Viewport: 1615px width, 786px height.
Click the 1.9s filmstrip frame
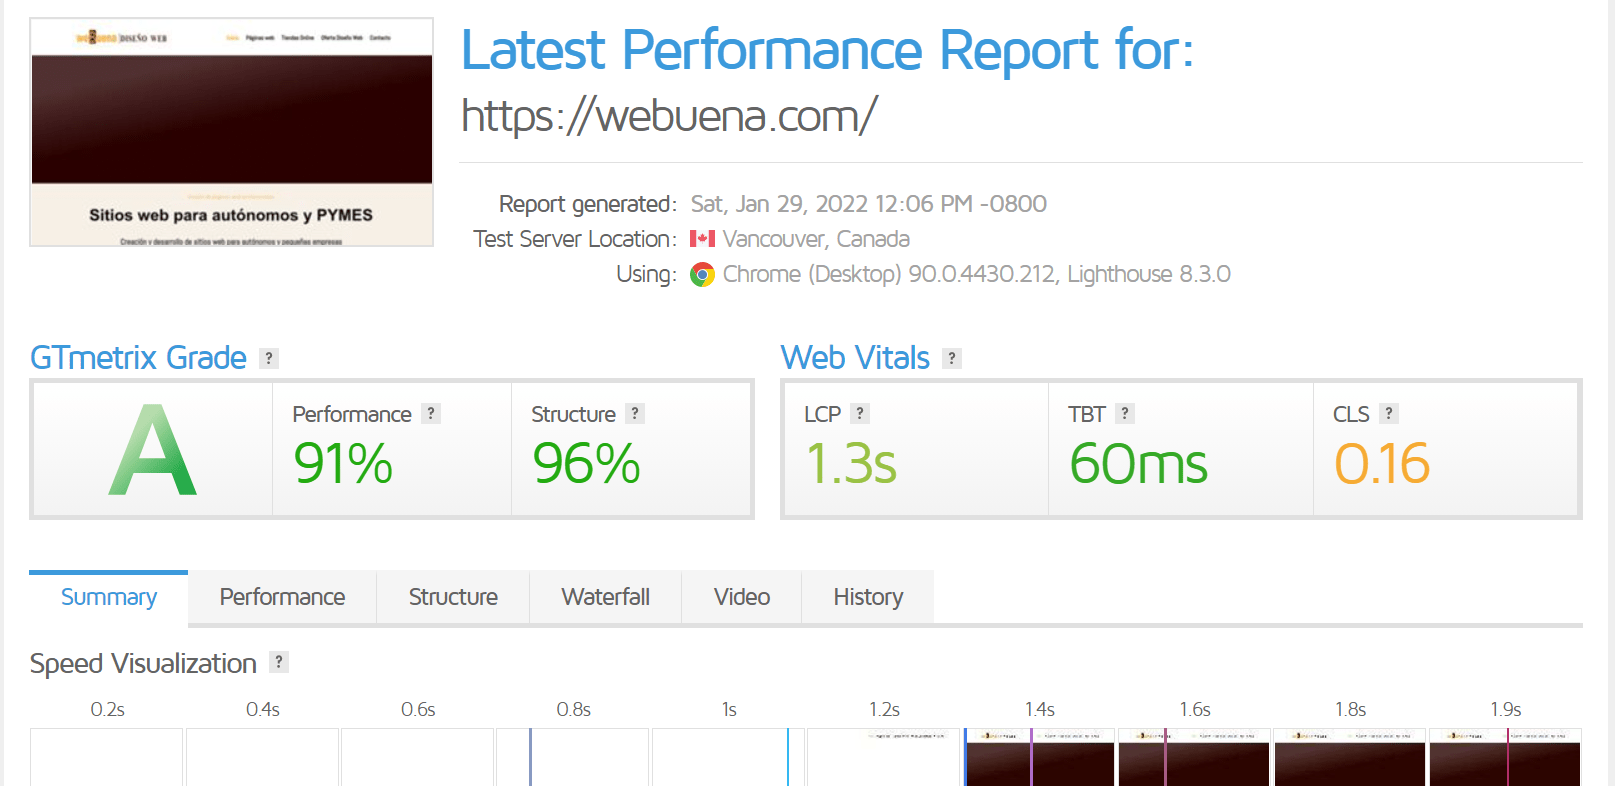[1505, 757]
